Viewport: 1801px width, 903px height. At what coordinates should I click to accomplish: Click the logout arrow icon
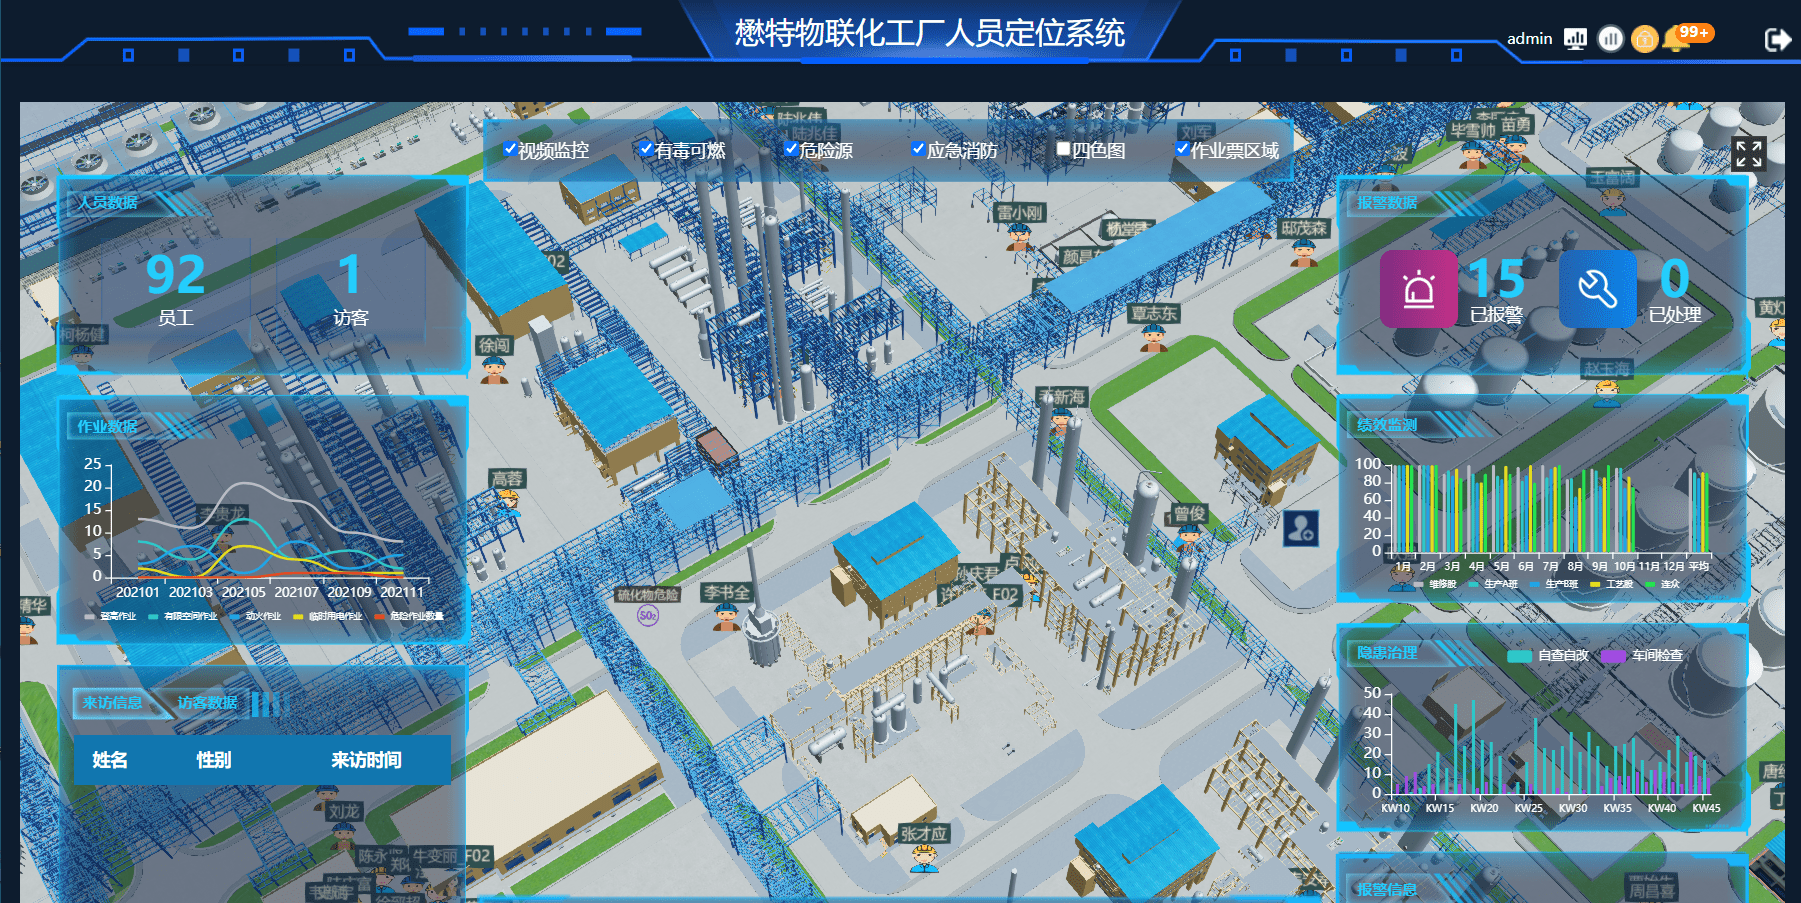click(x=1778, y=39)
